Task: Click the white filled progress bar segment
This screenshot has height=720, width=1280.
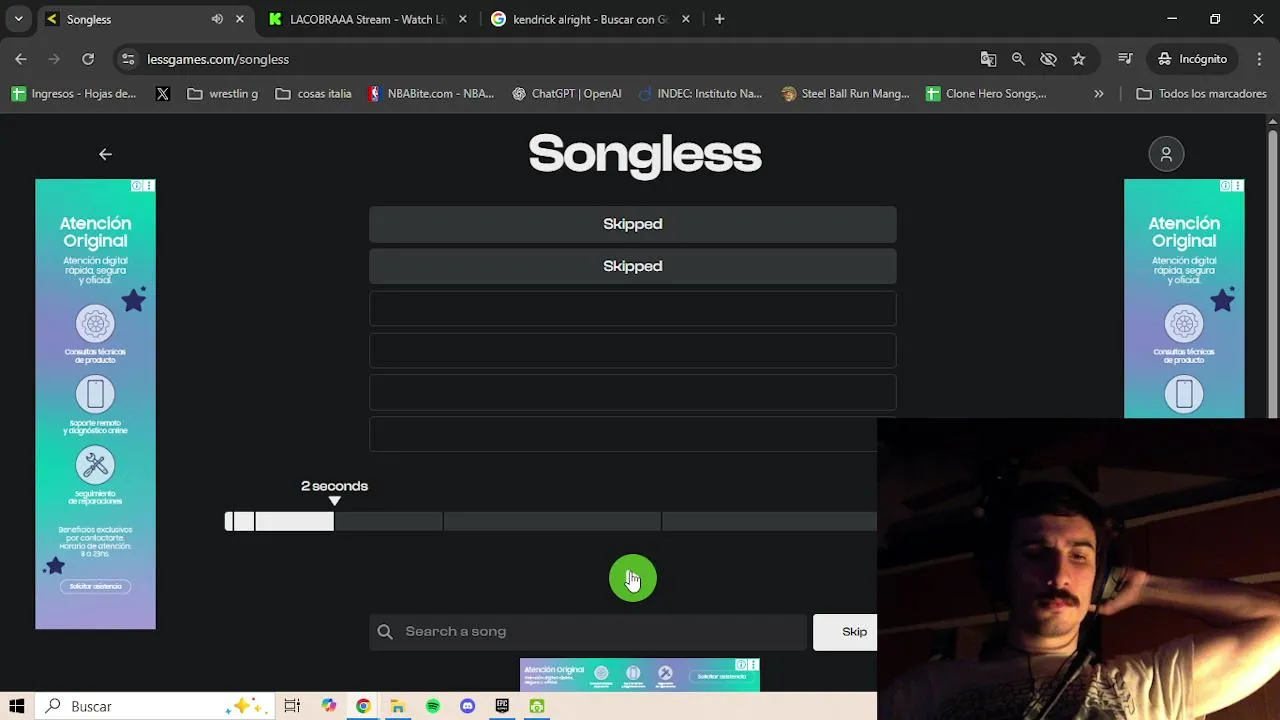Action: tap(294, 521)
